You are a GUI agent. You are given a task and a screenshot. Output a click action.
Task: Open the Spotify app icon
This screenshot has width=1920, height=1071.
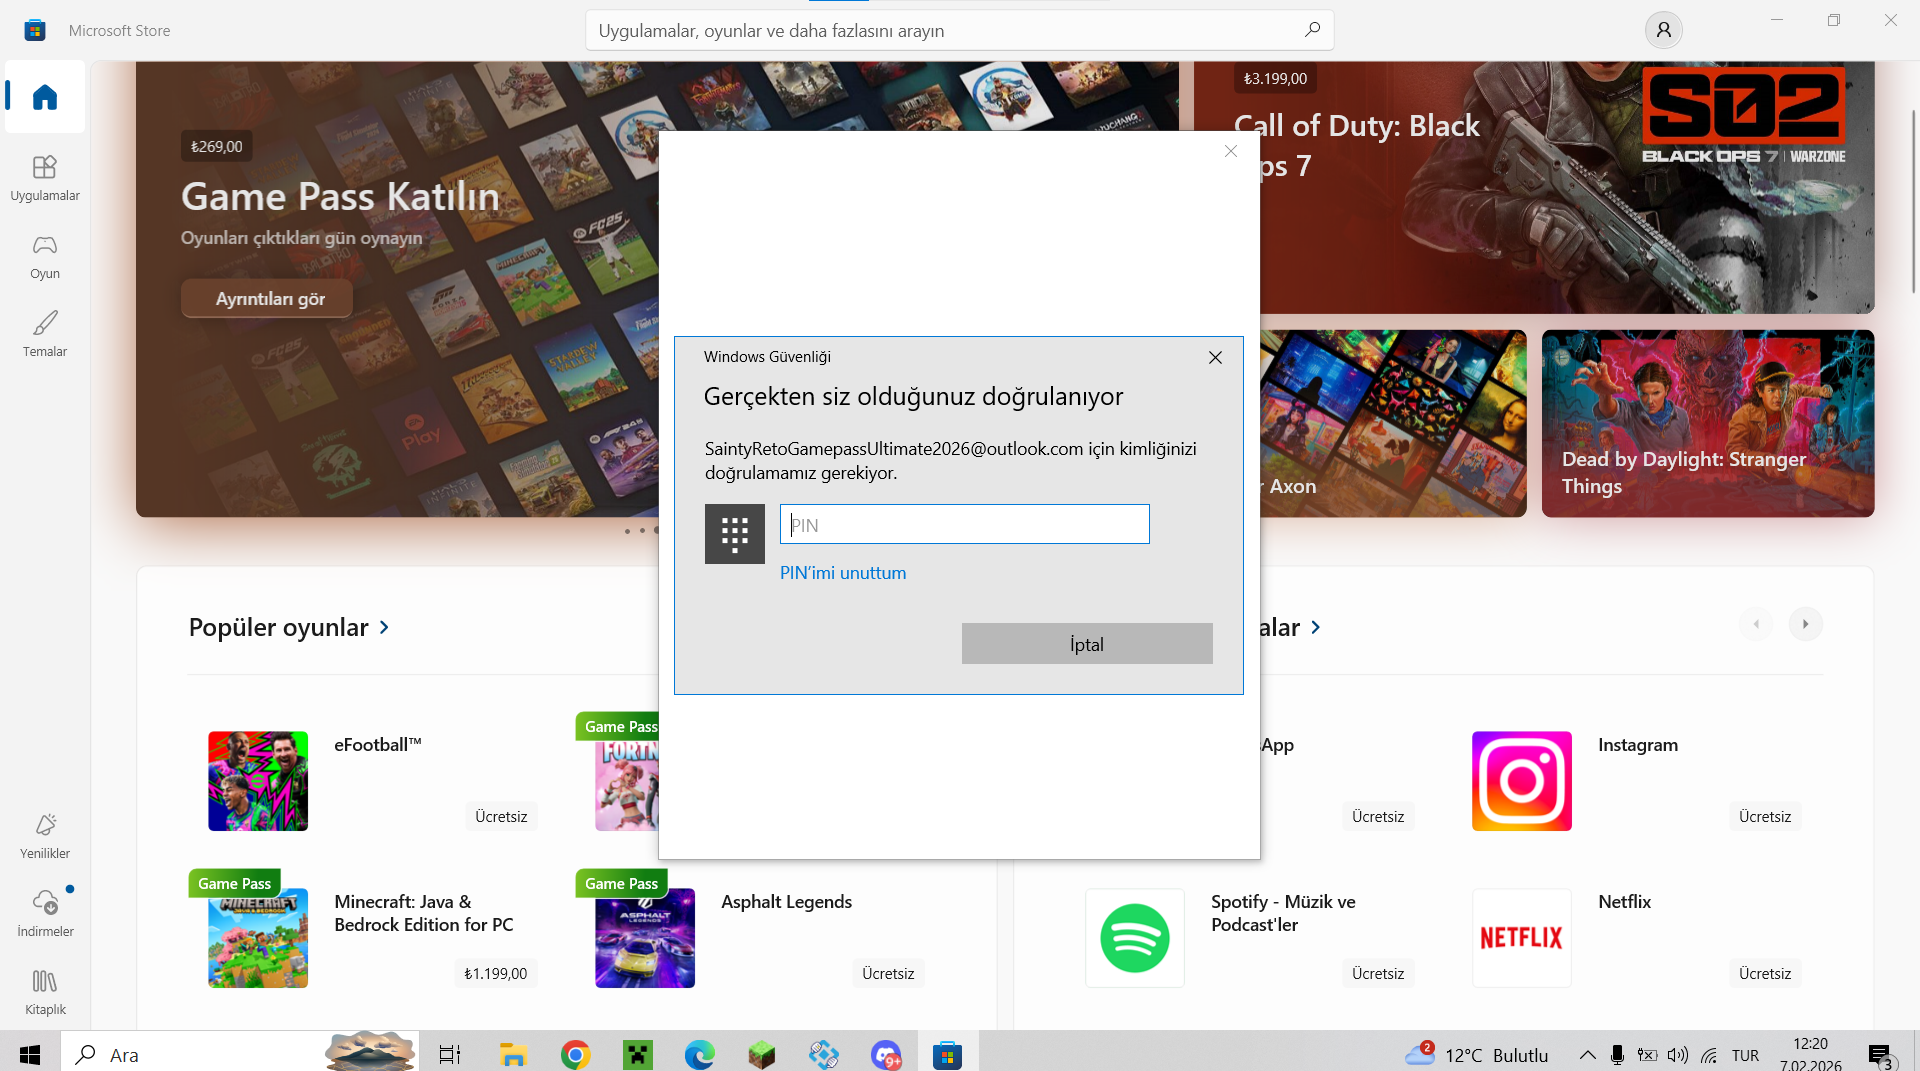pyautogui.click(x=1135, y=938)
